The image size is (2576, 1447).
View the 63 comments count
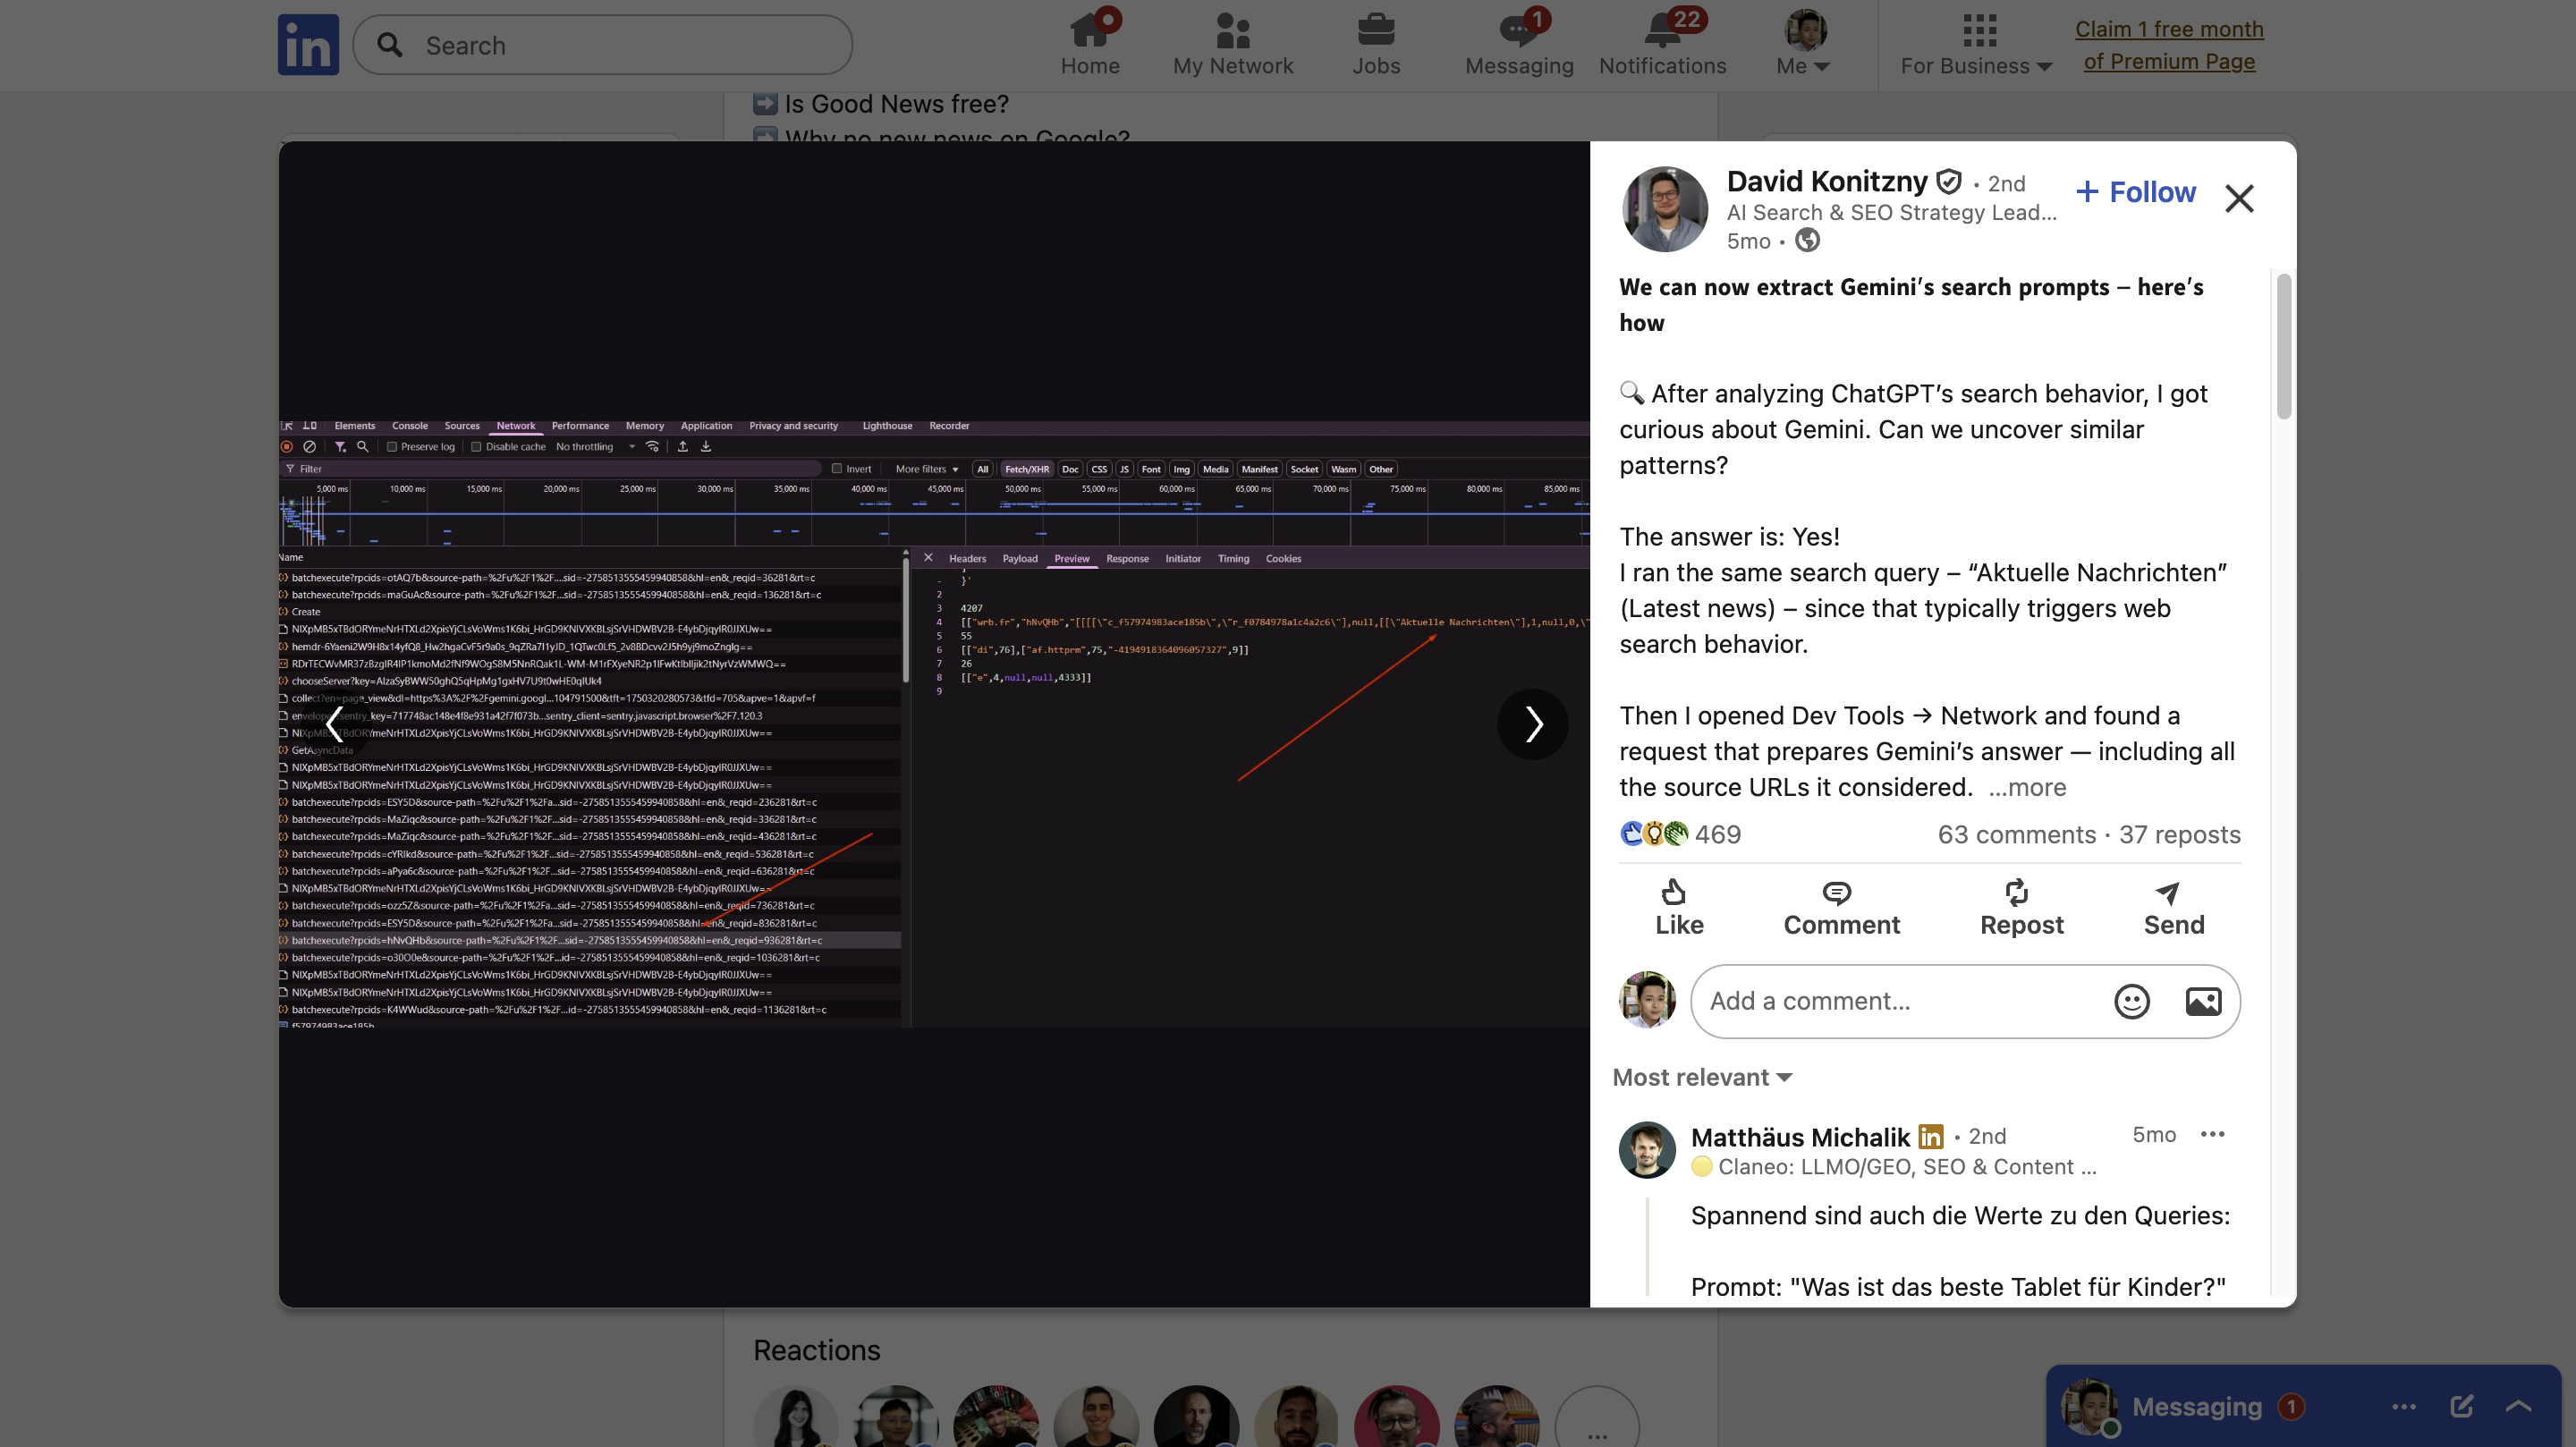(2016, 834)
